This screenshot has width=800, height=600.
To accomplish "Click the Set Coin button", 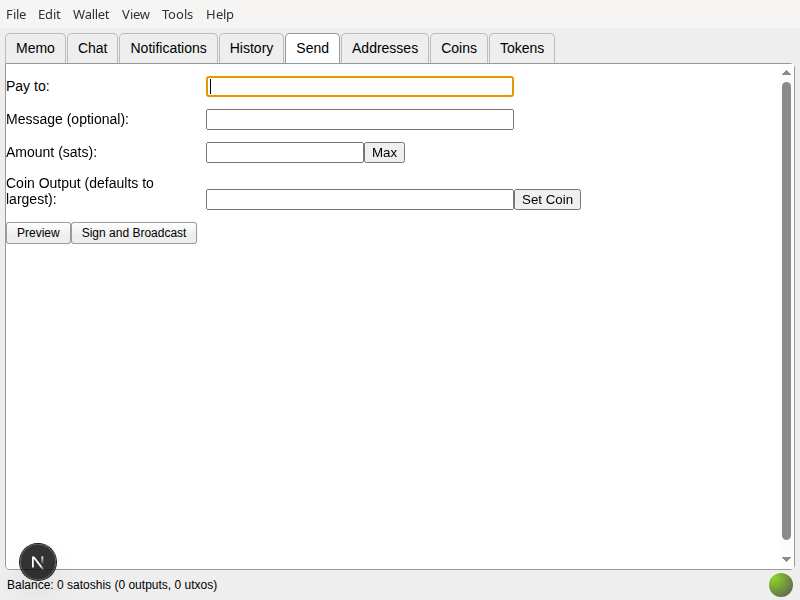I will click(x=547, y=199).
